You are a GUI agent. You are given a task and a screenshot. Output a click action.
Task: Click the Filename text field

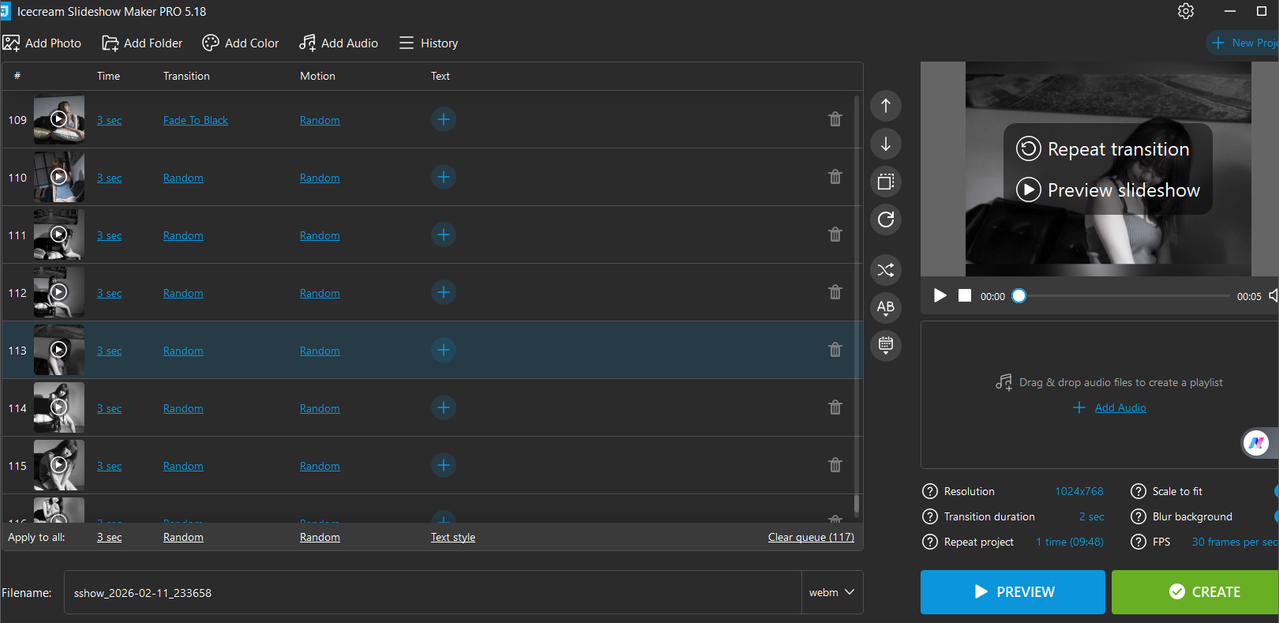pyautogui.click(x=432, y=592)
